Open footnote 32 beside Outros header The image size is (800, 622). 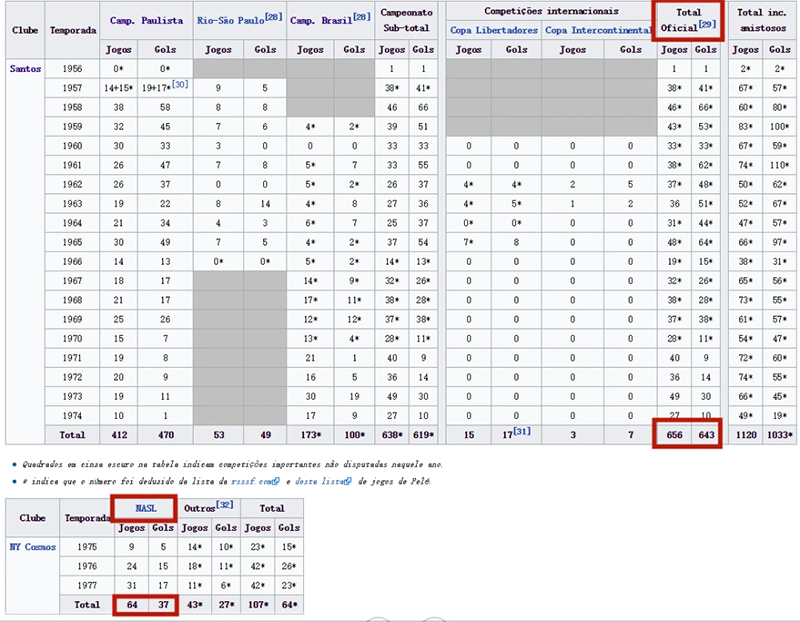224,505
